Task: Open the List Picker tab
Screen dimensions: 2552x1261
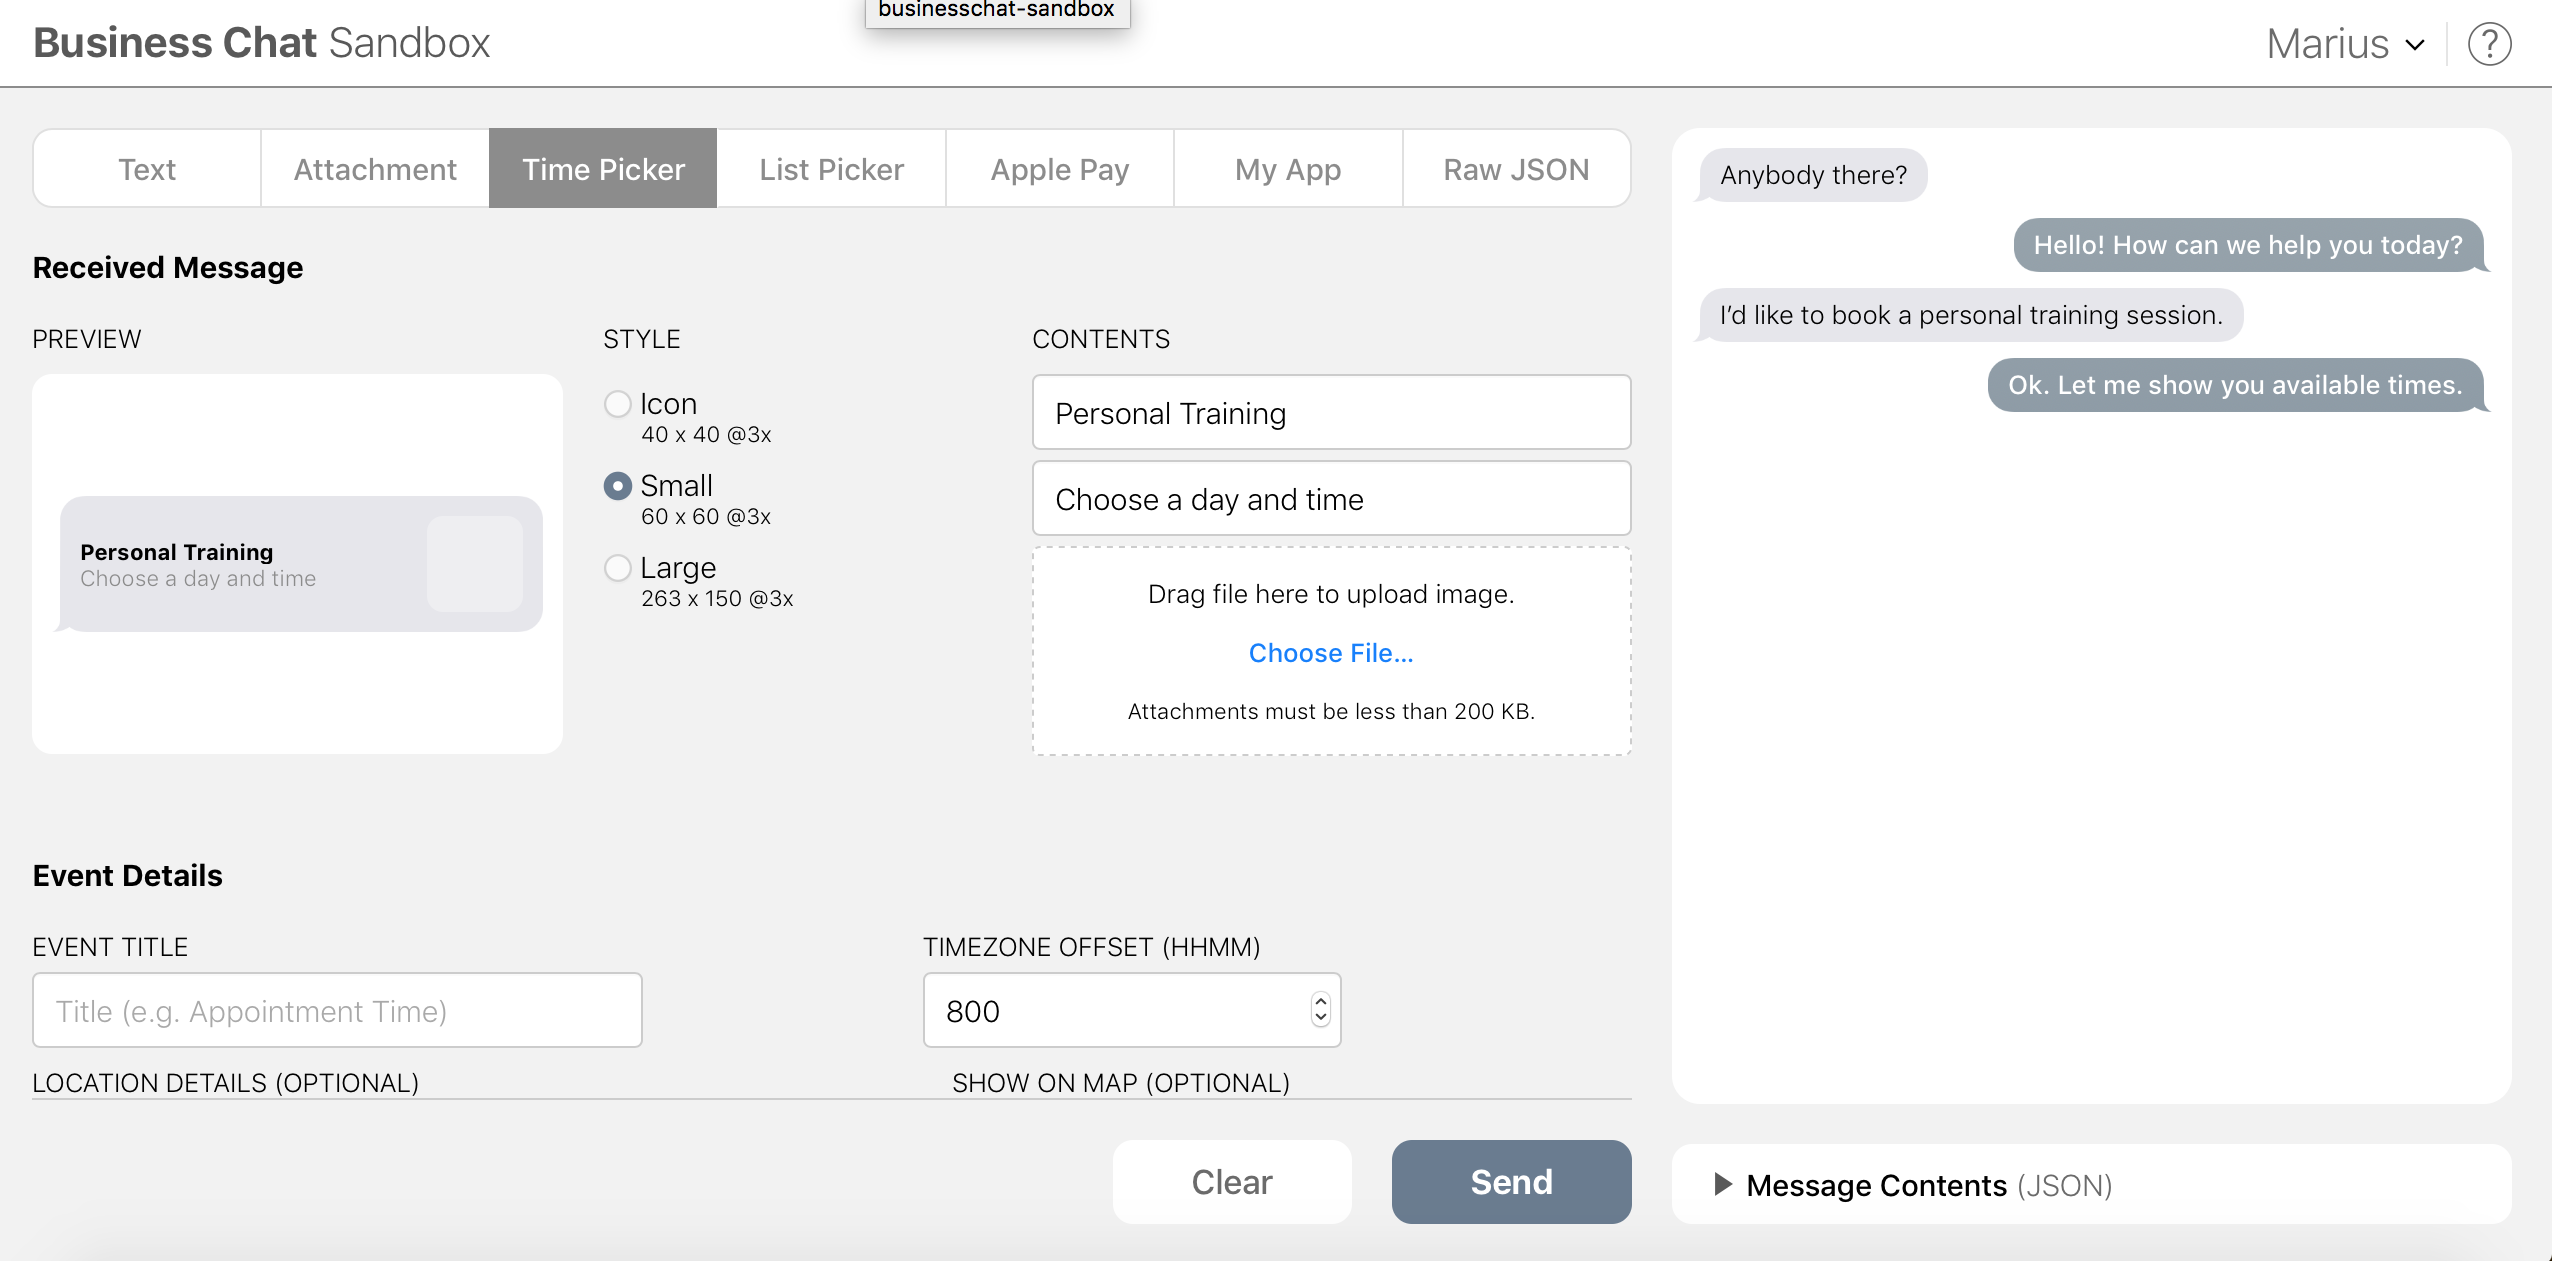Action: point(831,169)
